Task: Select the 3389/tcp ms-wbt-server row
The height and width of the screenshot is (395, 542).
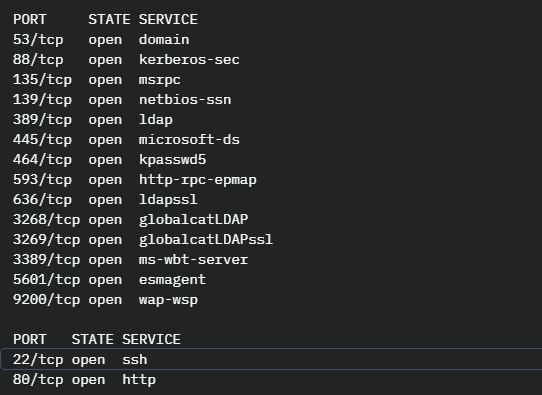Action: [130, 260]
